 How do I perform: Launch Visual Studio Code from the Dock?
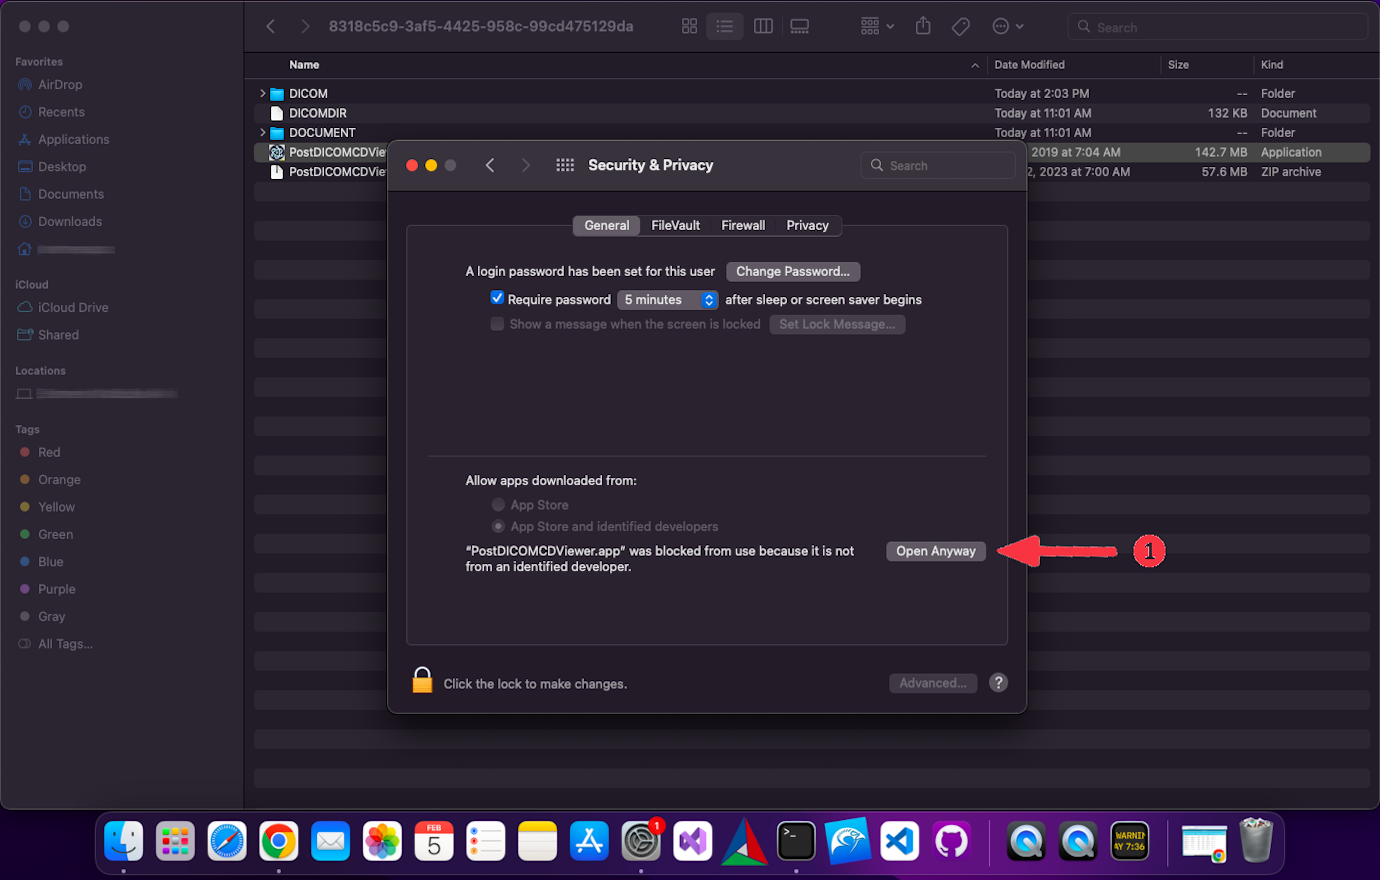coord(899,841)
